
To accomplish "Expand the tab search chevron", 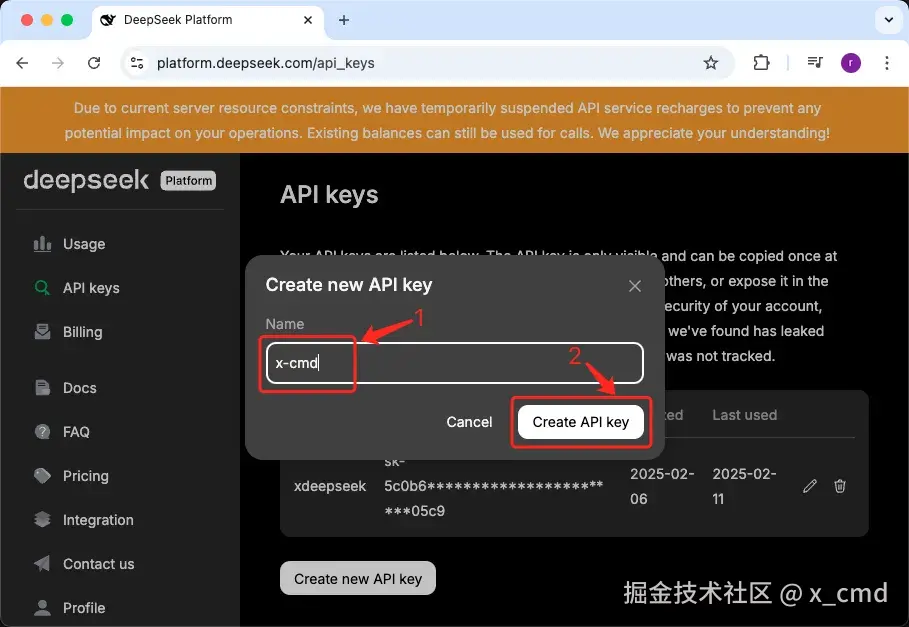I will pyautogui.click(x=888, y=20).
